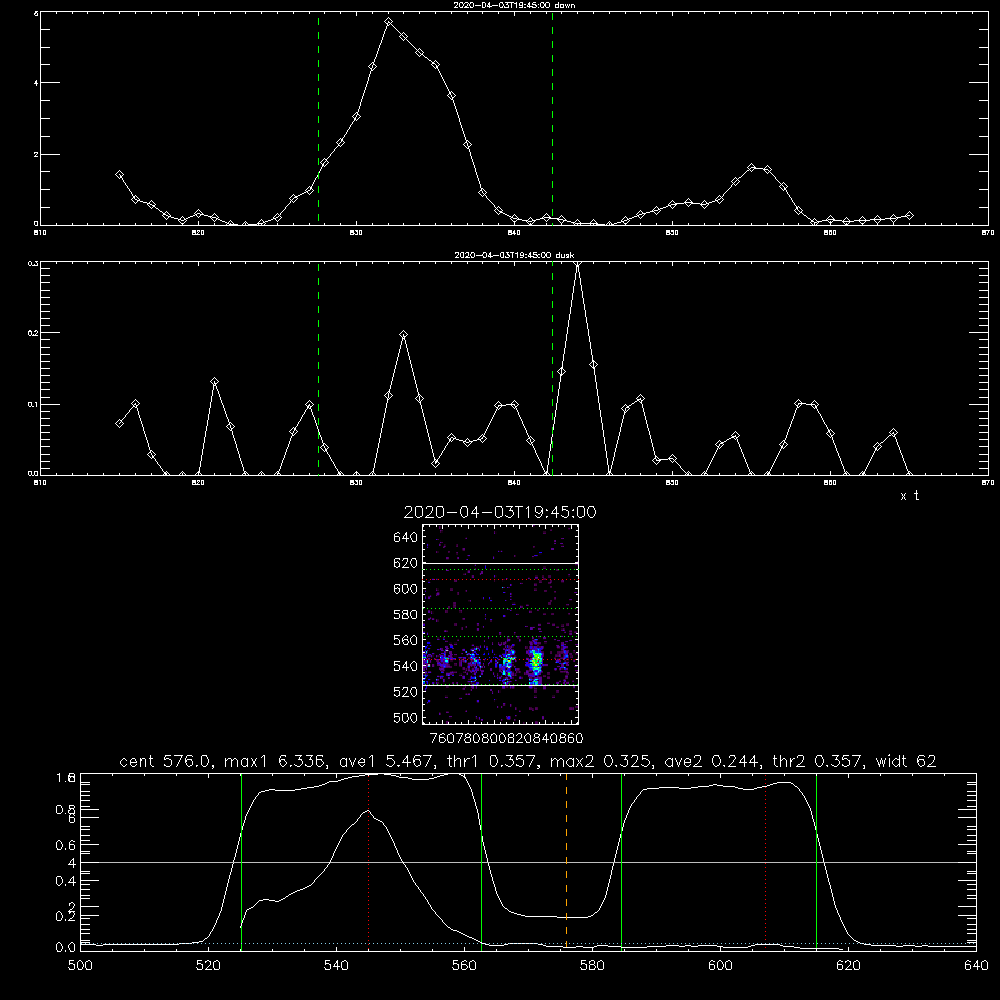Select the spectrogram image title '2020-04-03T19:45:00'
Screen dimensions: 1000x1000
(x=500, y=512)
